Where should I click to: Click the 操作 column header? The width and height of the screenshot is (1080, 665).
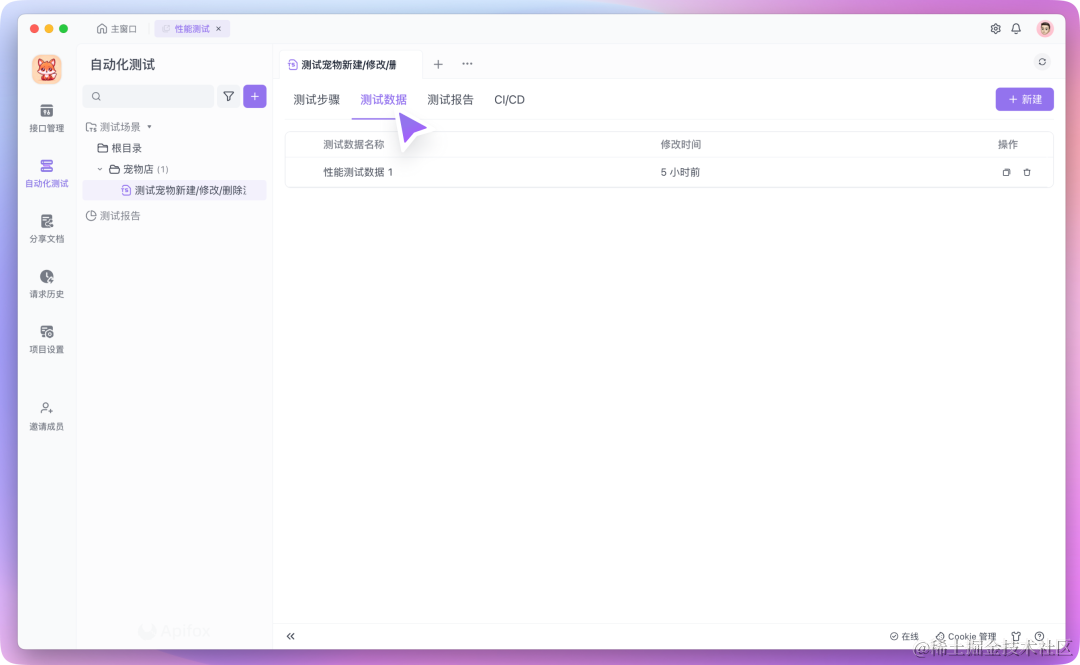[1008, 144]
